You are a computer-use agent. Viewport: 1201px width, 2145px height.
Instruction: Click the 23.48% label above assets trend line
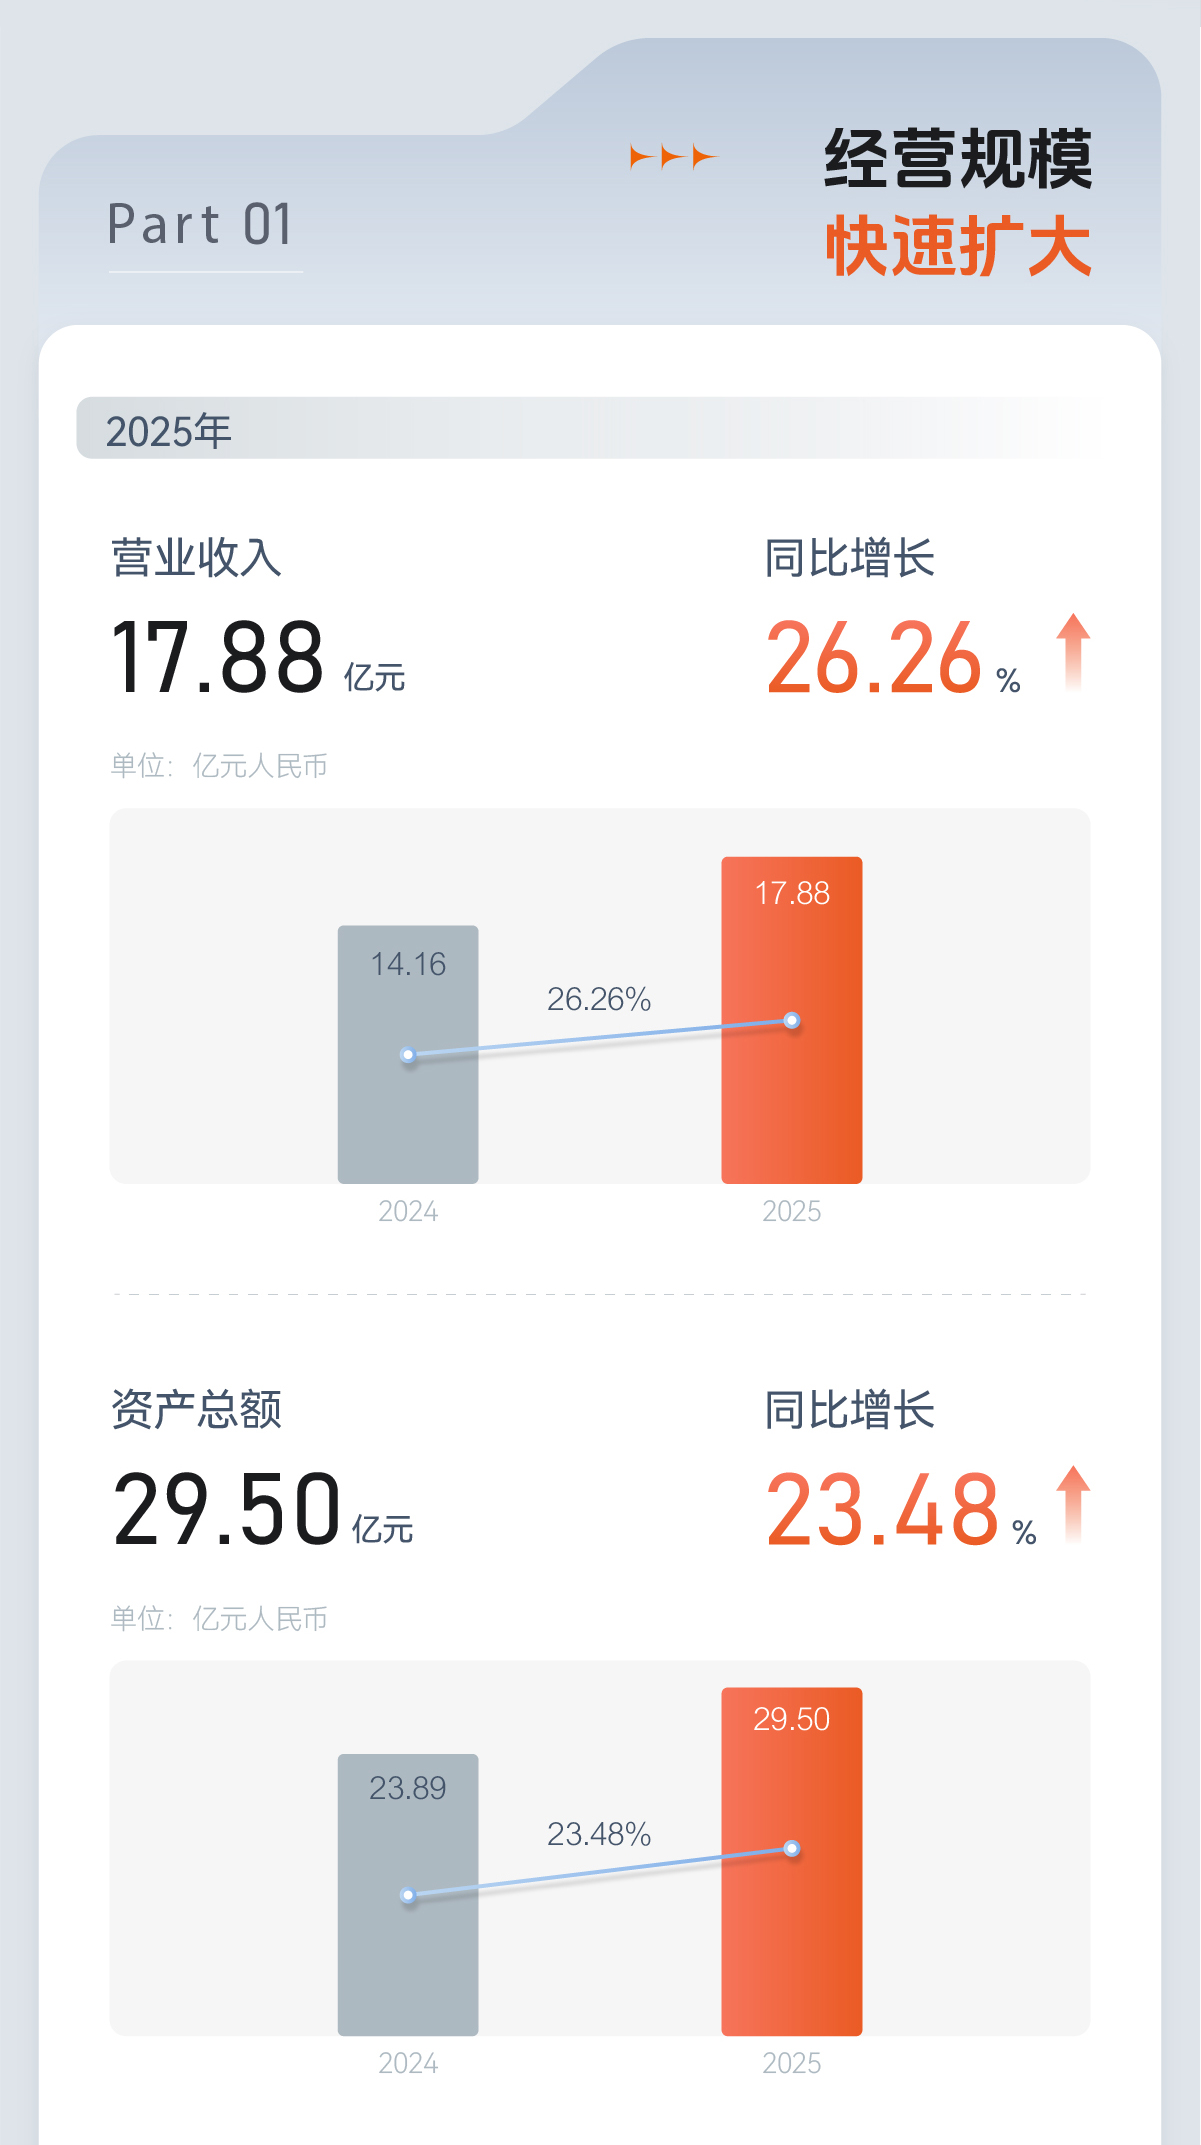click(x=598, y=1834)
